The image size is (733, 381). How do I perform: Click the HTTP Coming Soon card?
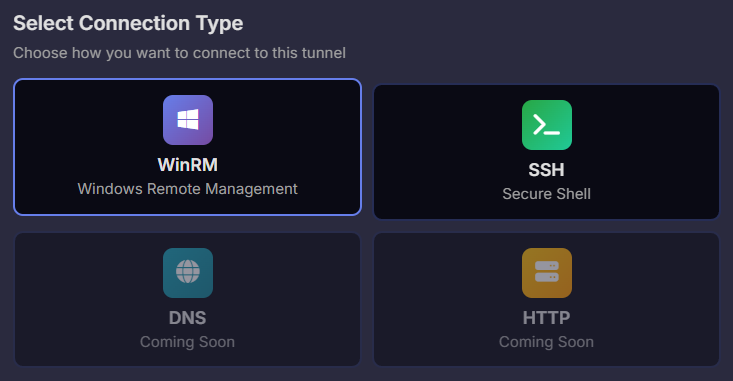(x=546, y=300)
